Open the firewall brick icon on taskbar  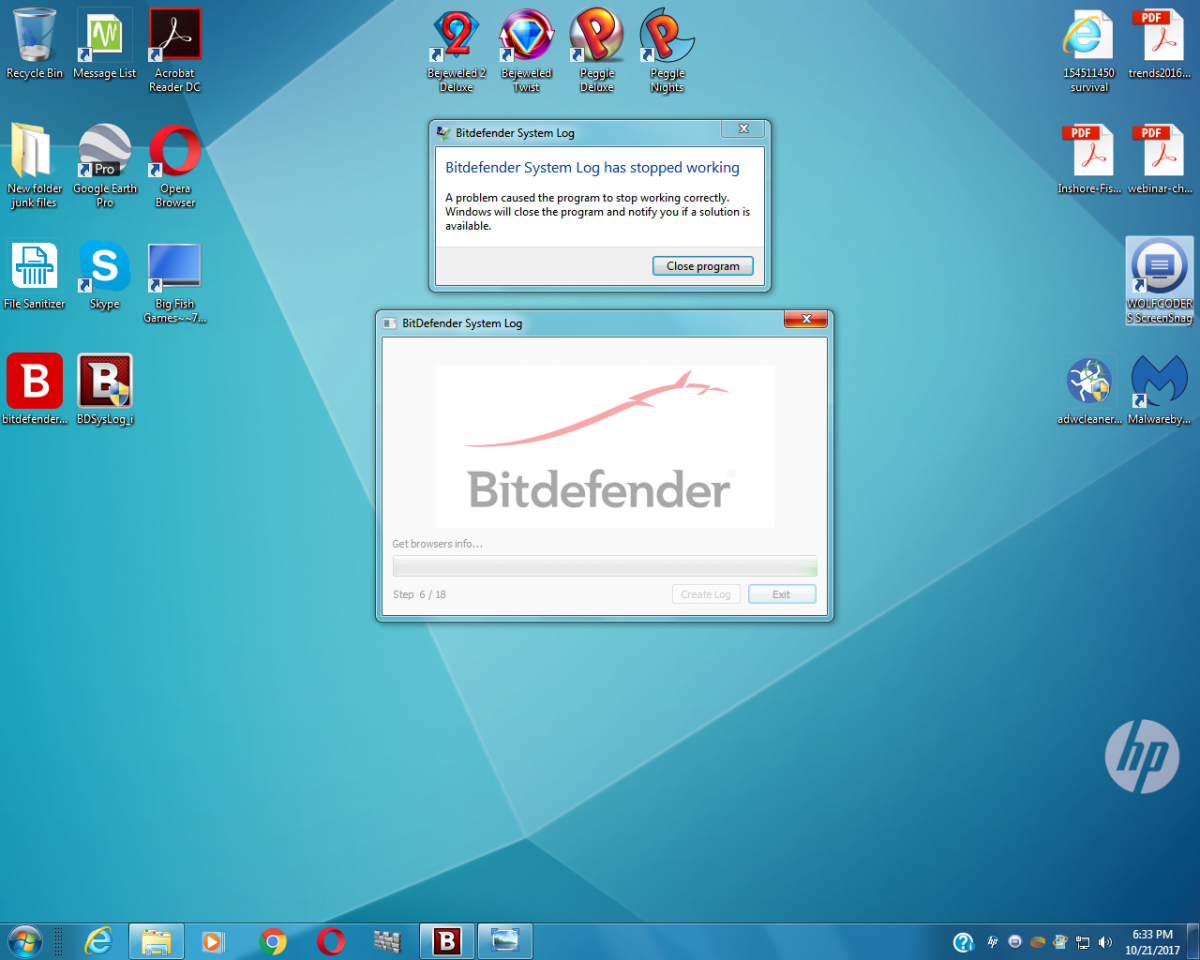(388, 941)
